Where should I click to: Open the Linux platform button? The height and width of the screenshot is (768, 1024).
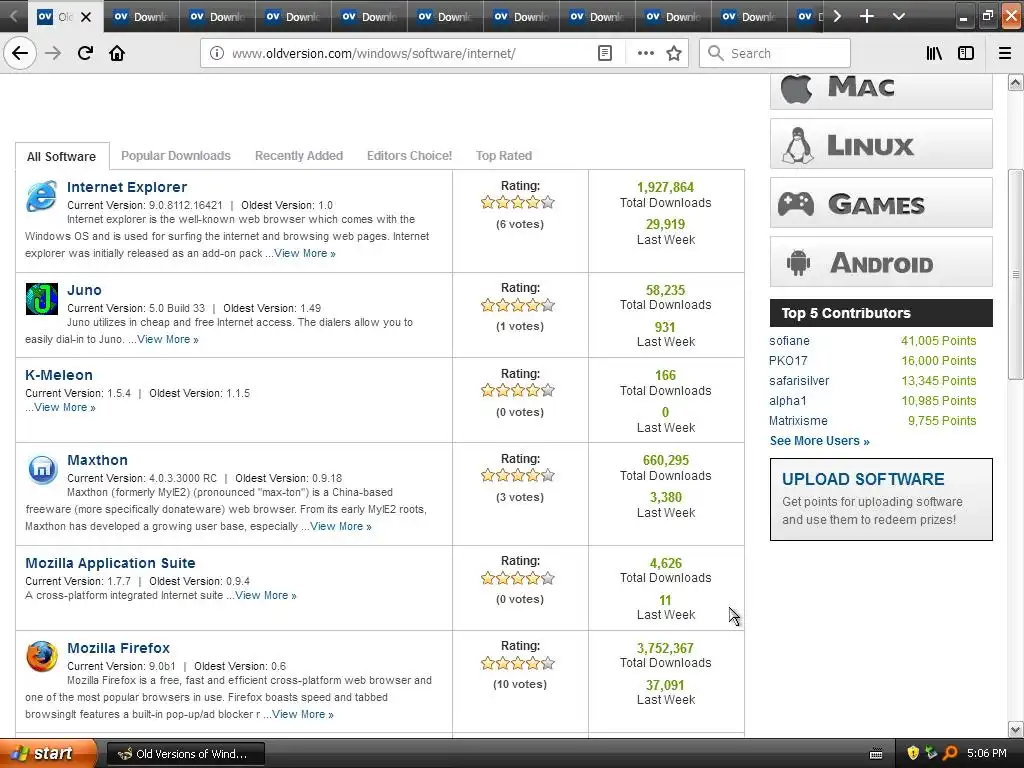[881, 144]
